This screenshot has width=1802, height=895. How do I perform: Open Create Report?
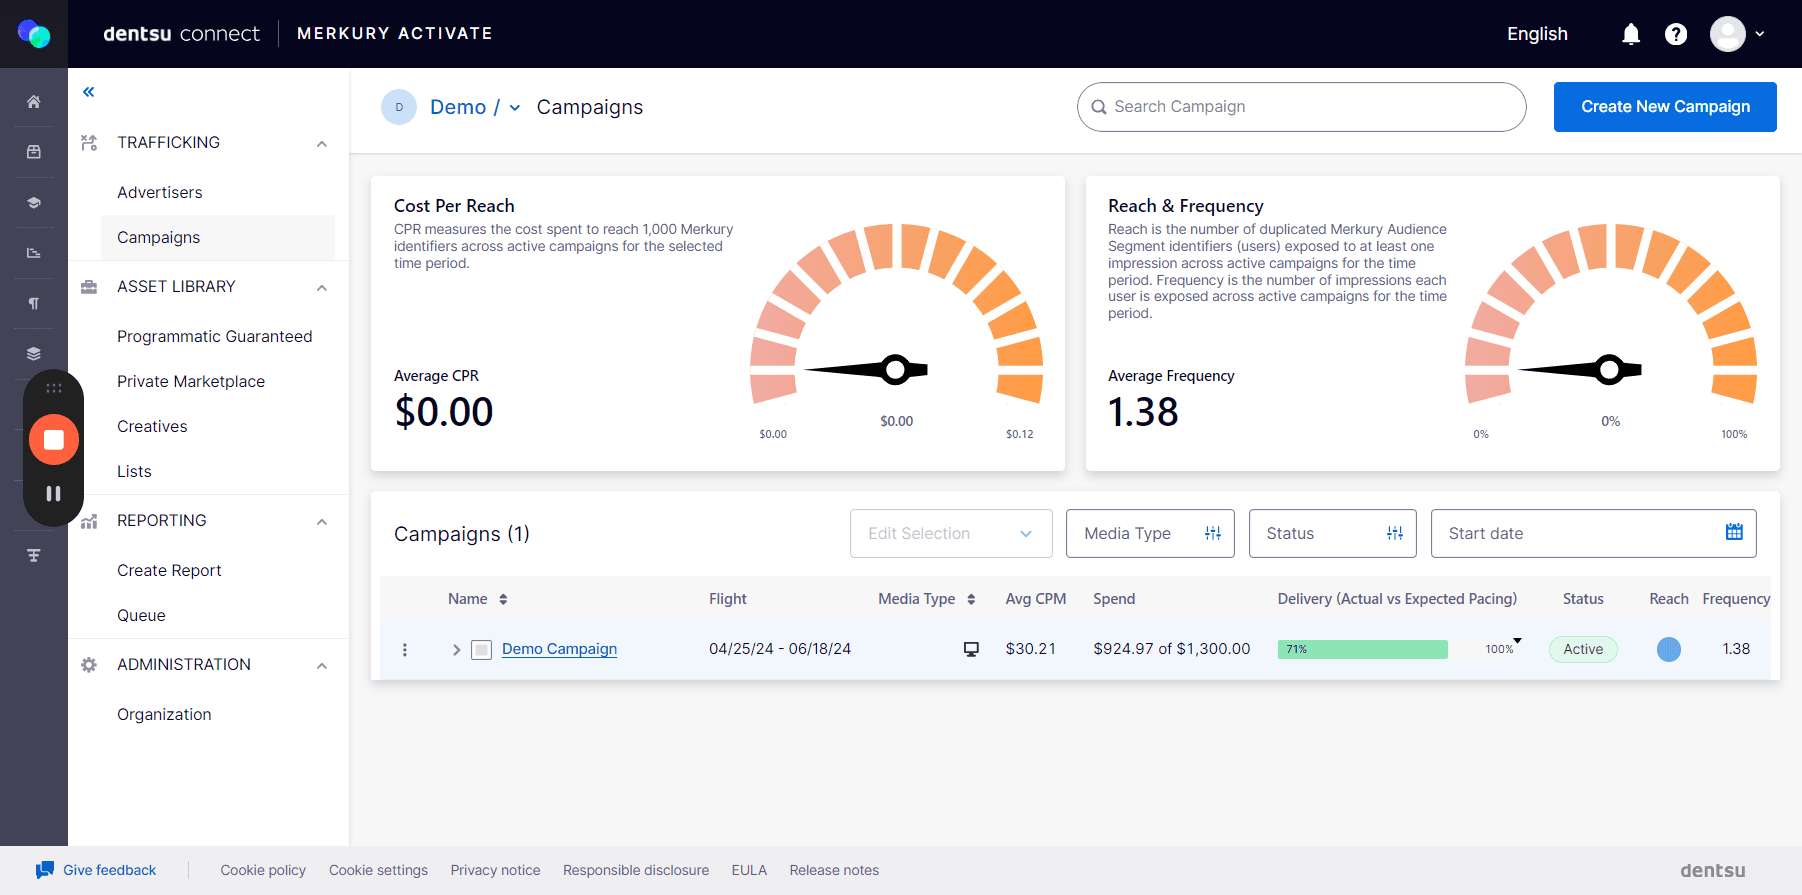169,570
